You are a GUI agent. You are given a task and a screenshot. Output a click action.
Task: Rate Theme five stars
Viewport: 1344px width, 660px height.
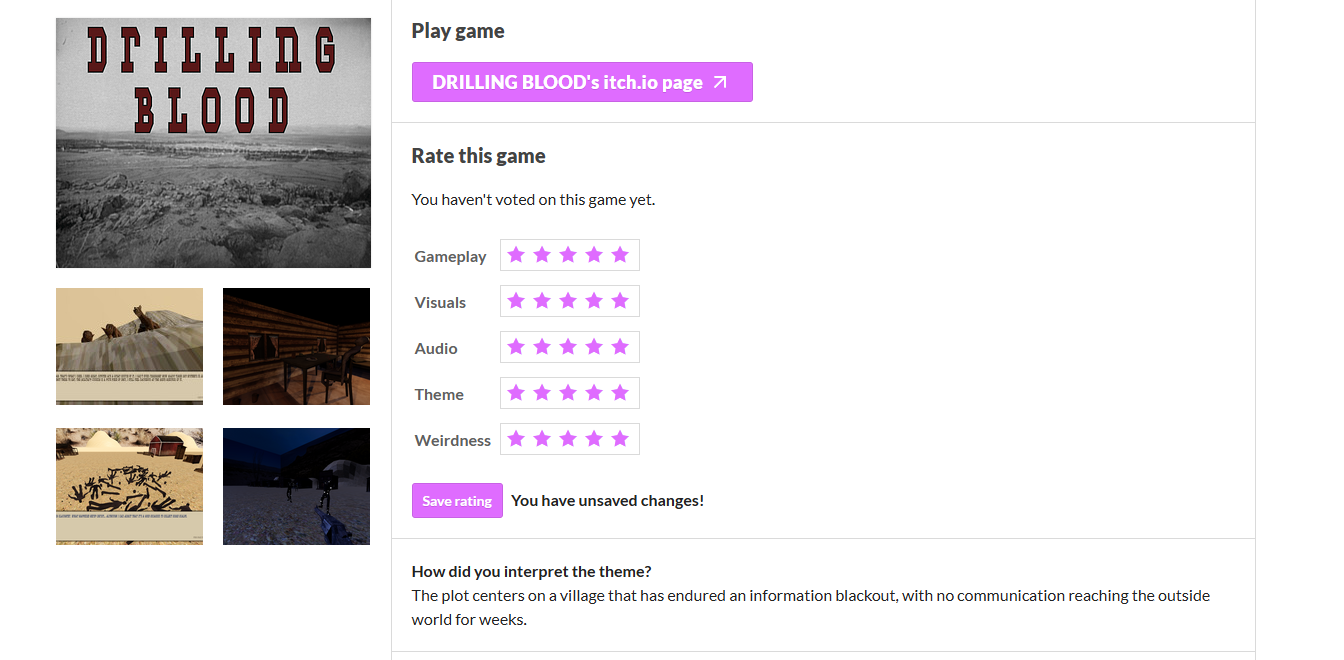(x=620, y=393)
